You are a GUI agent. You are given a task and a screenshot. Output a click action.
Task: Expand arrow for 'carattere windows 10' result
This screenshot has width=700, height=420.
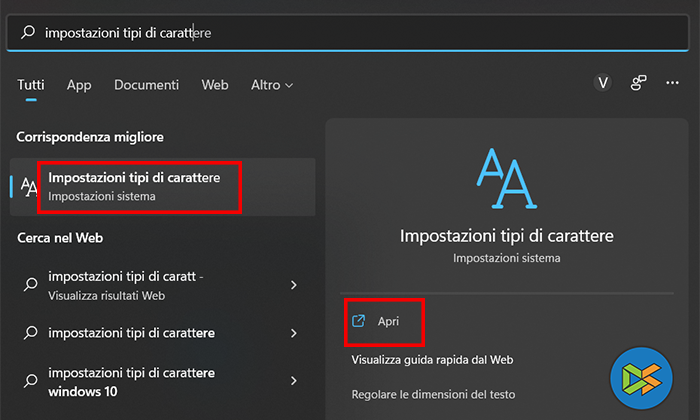pyautogui.click(x=293, y=381)
